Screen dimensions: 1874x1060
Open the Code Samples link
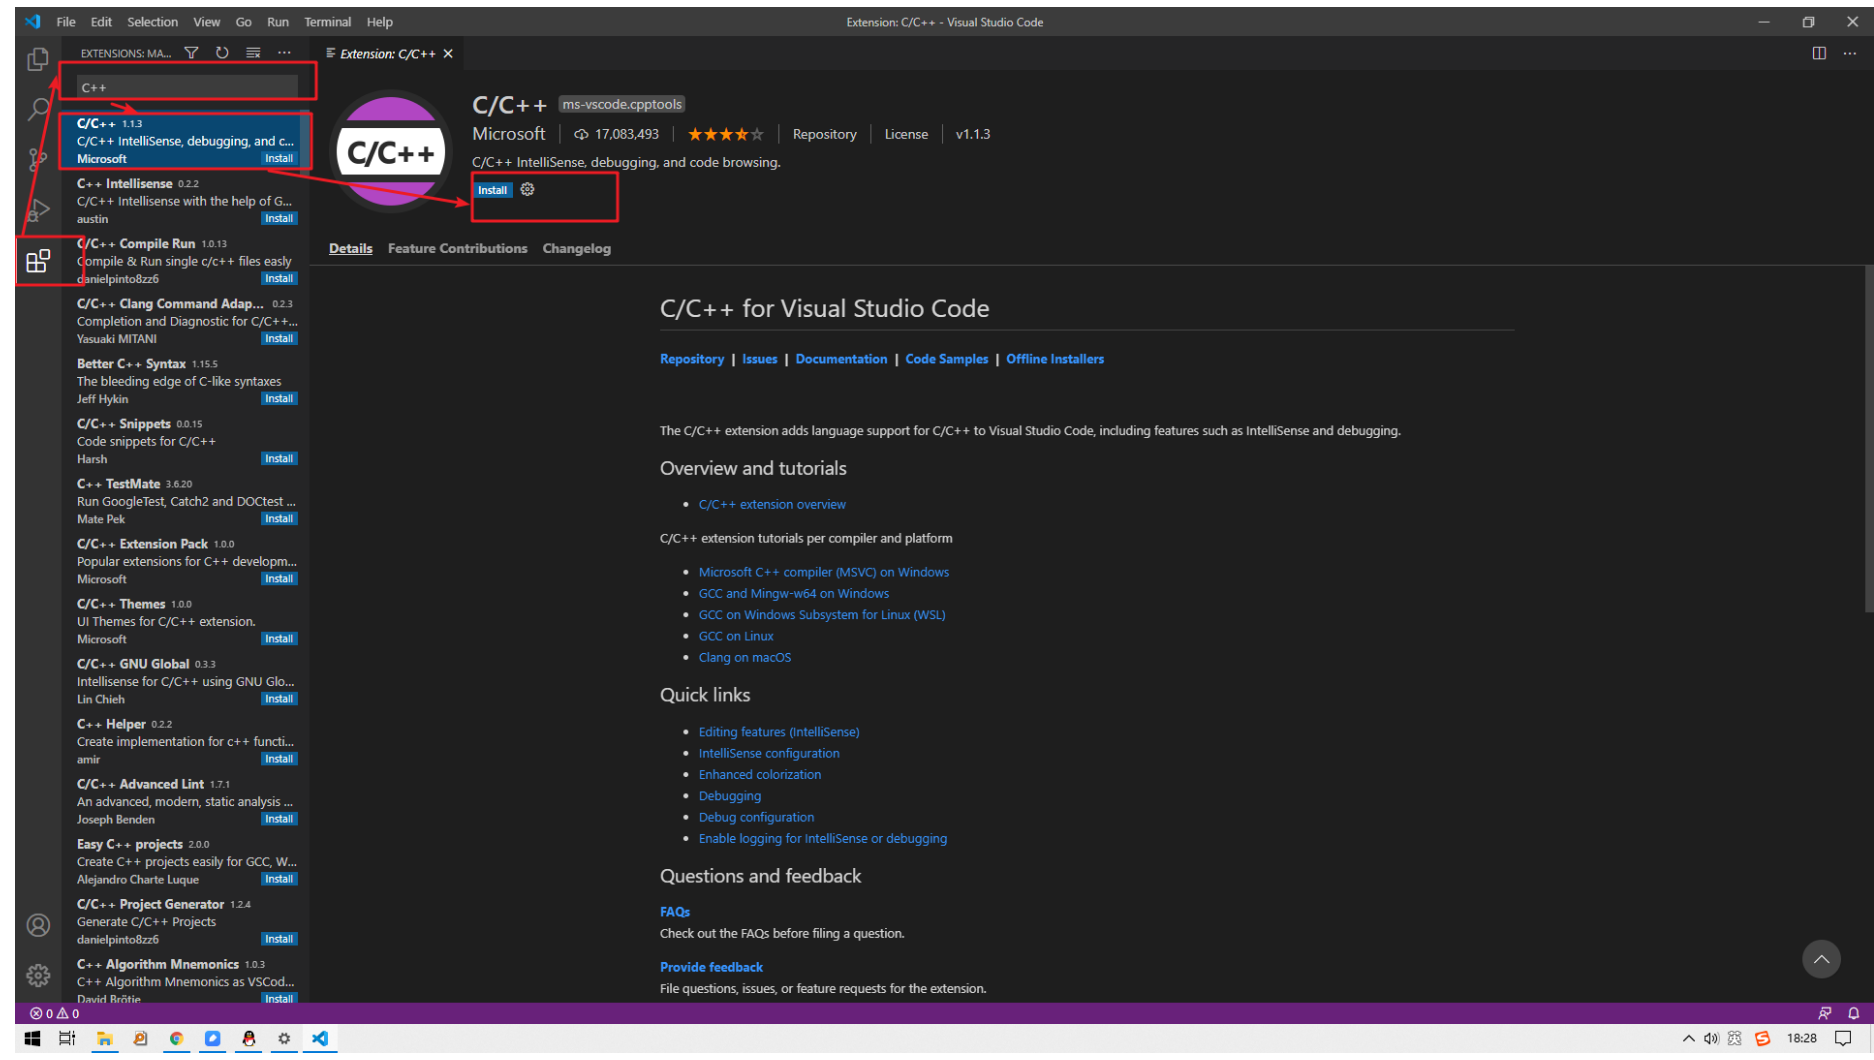(x=946, y=359)
